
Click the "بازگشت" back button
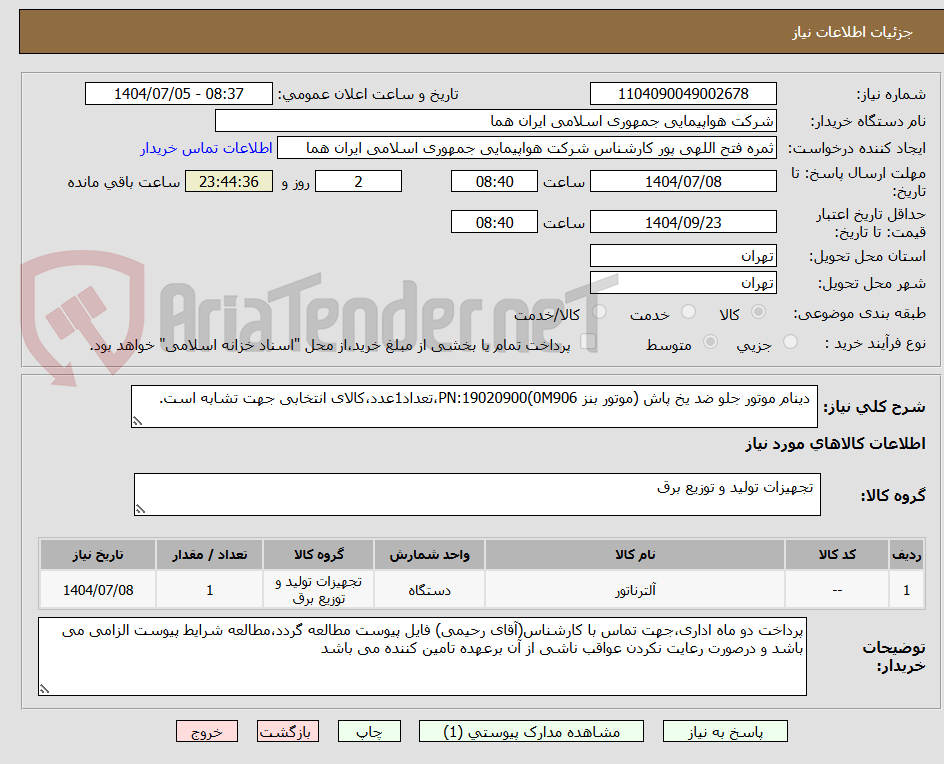pyautogui.click(x=287, y=731)
